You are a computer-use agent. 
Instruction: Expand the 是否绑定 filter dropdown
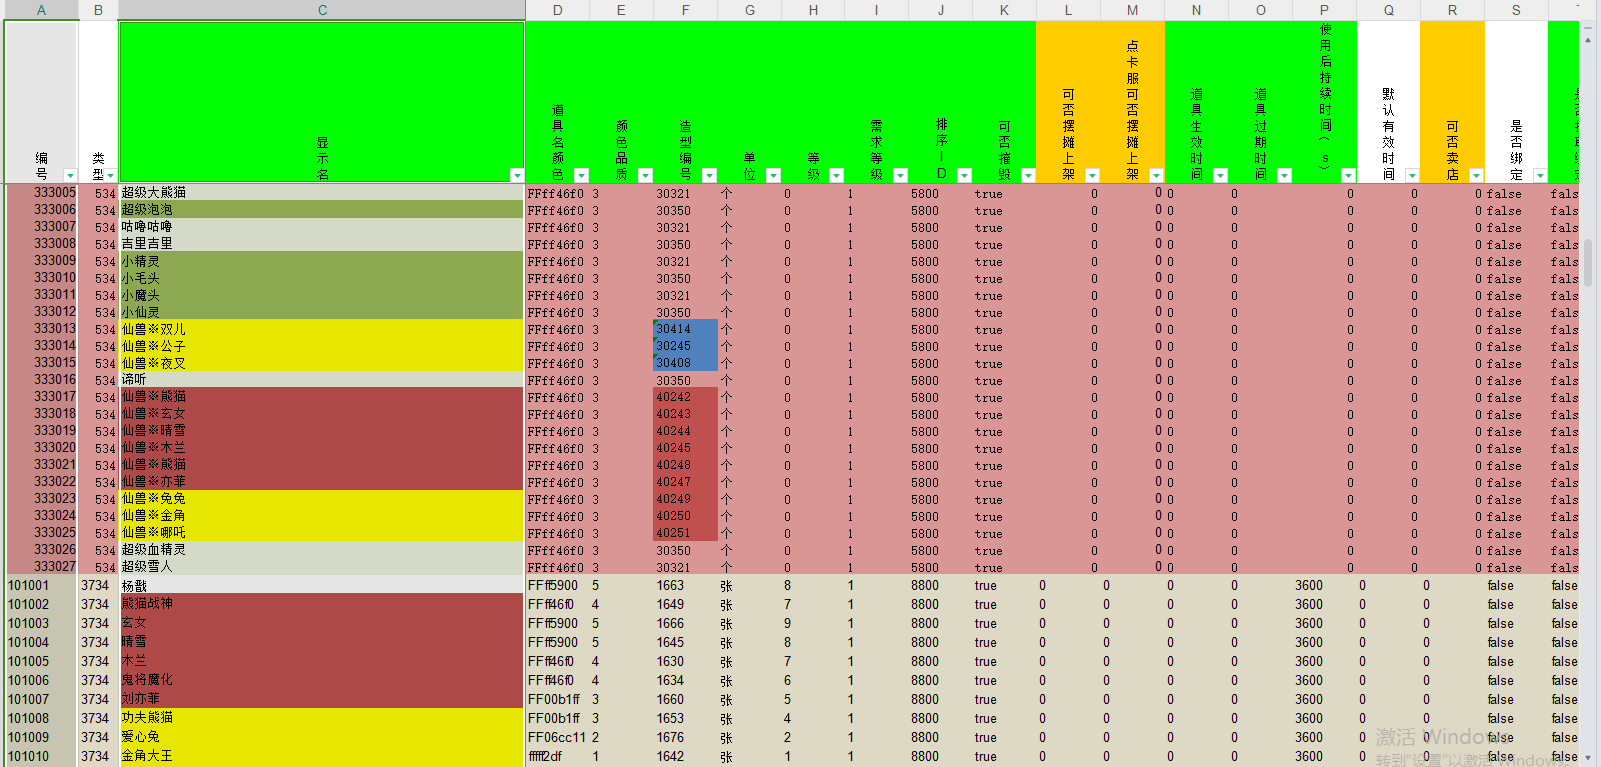1540,175
